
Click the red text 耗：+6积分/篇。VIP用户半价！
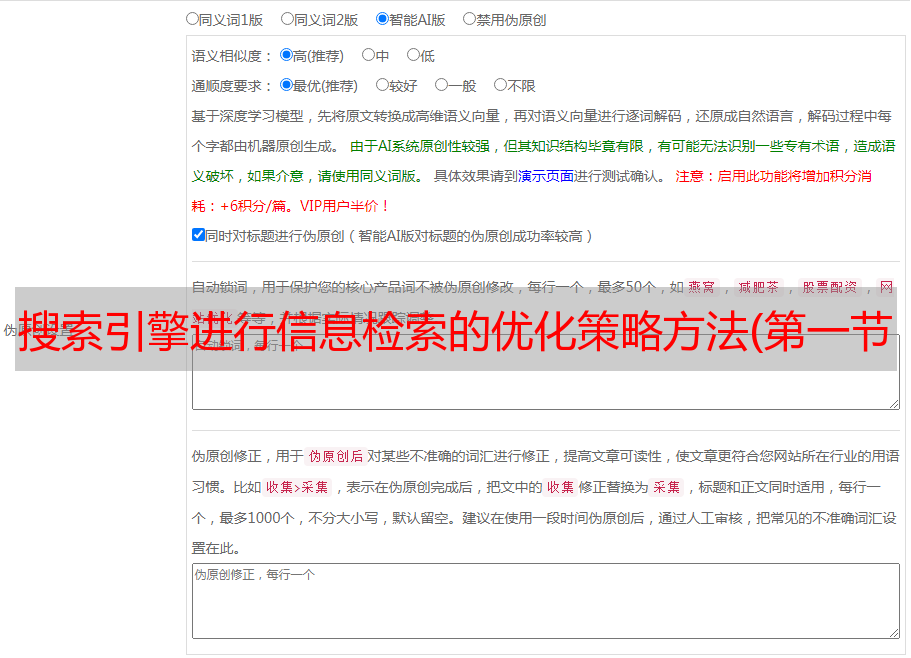(290, 206)
